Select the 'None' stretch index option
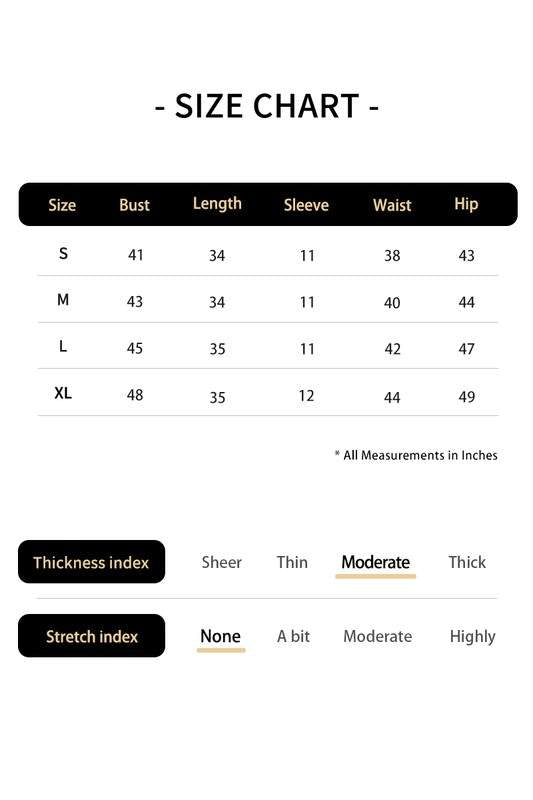Screen dimensions: 533x800 (220, 636)
